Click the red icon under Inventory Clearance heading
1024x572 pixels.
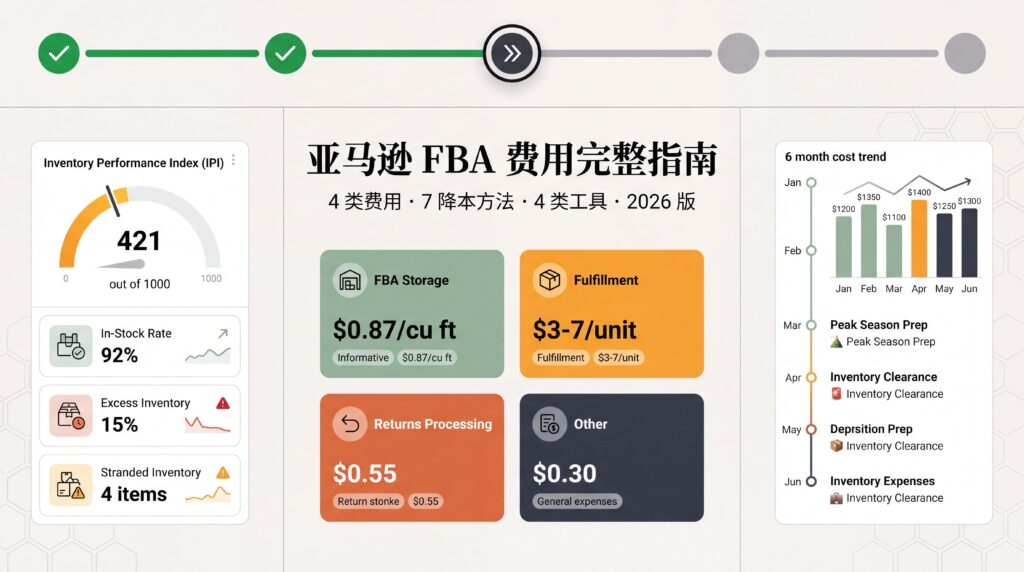pos(836,394)
